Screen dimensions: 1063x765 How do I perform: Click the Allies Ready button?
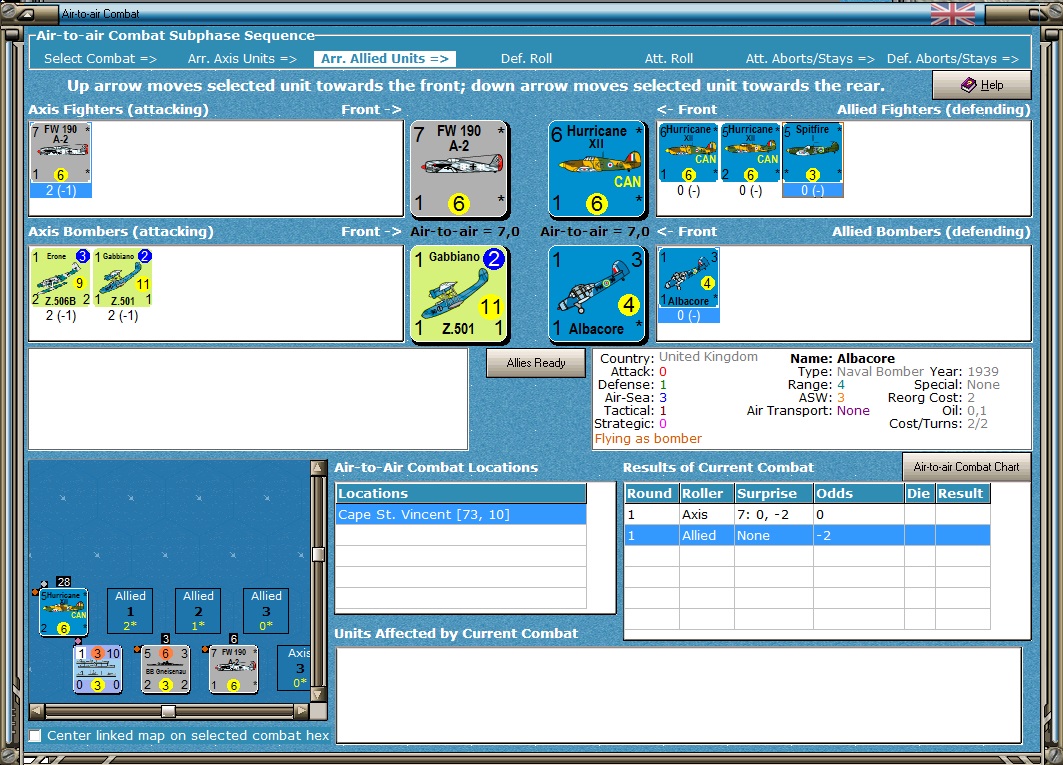click(536, 363)
